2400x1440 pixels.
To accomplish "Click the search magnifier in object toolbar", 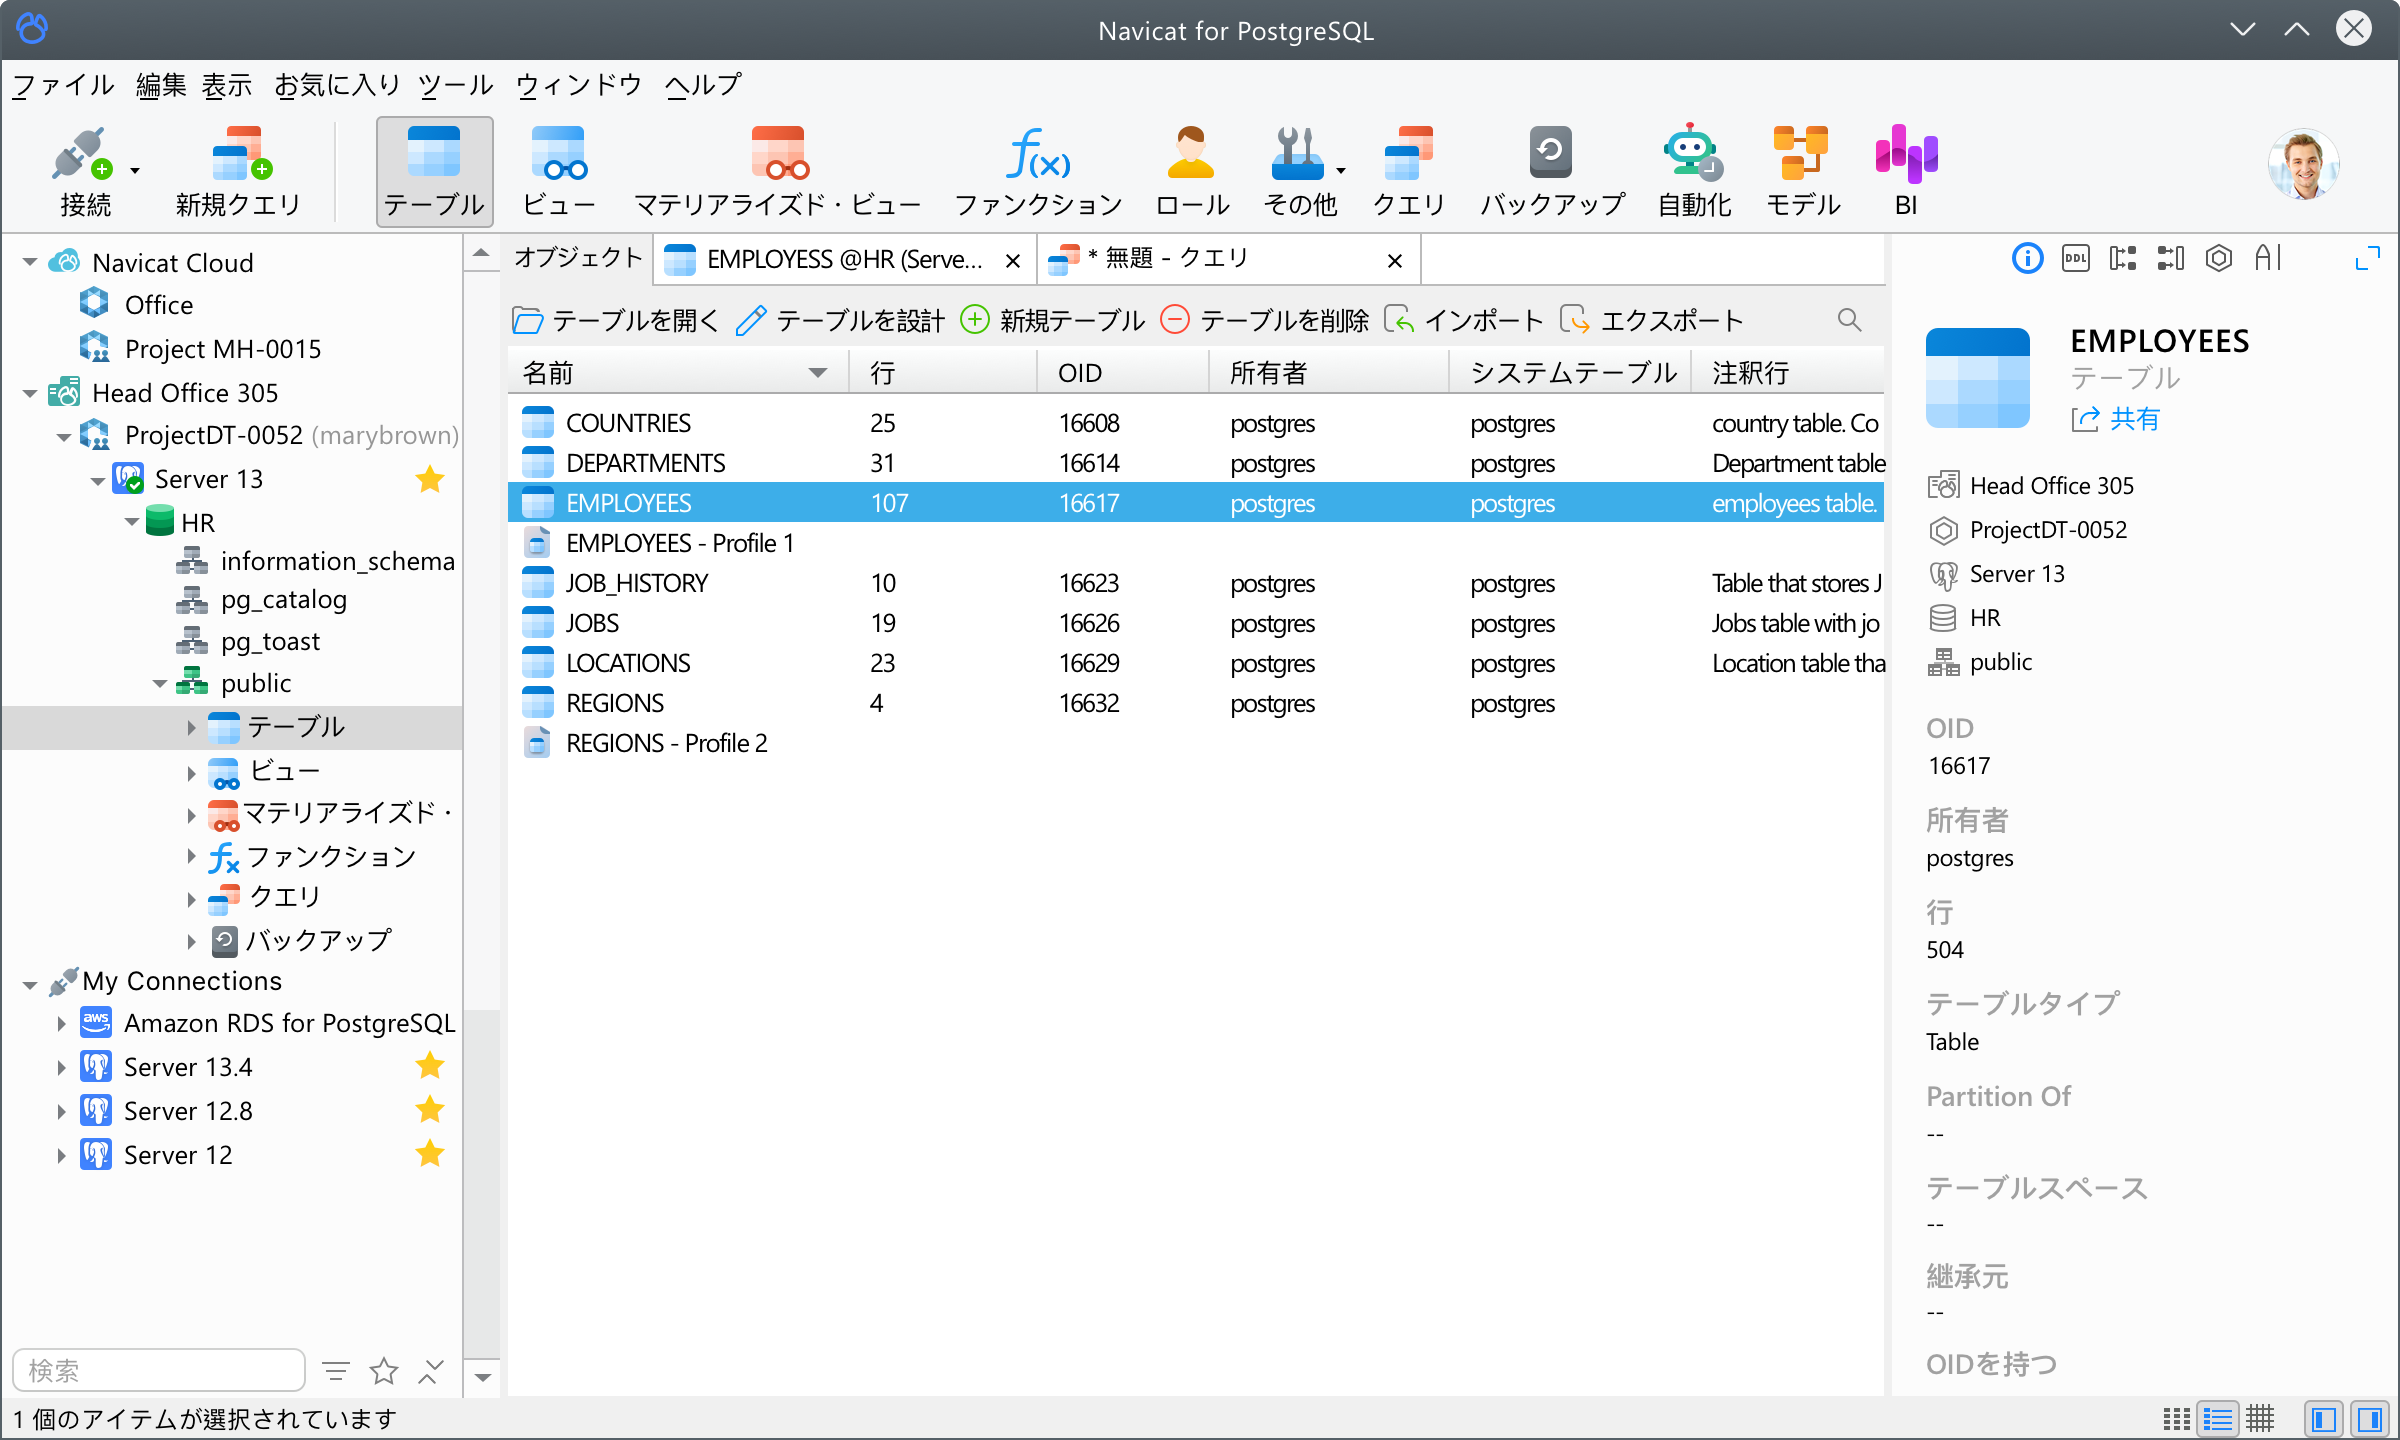I will click(1849, 320).
